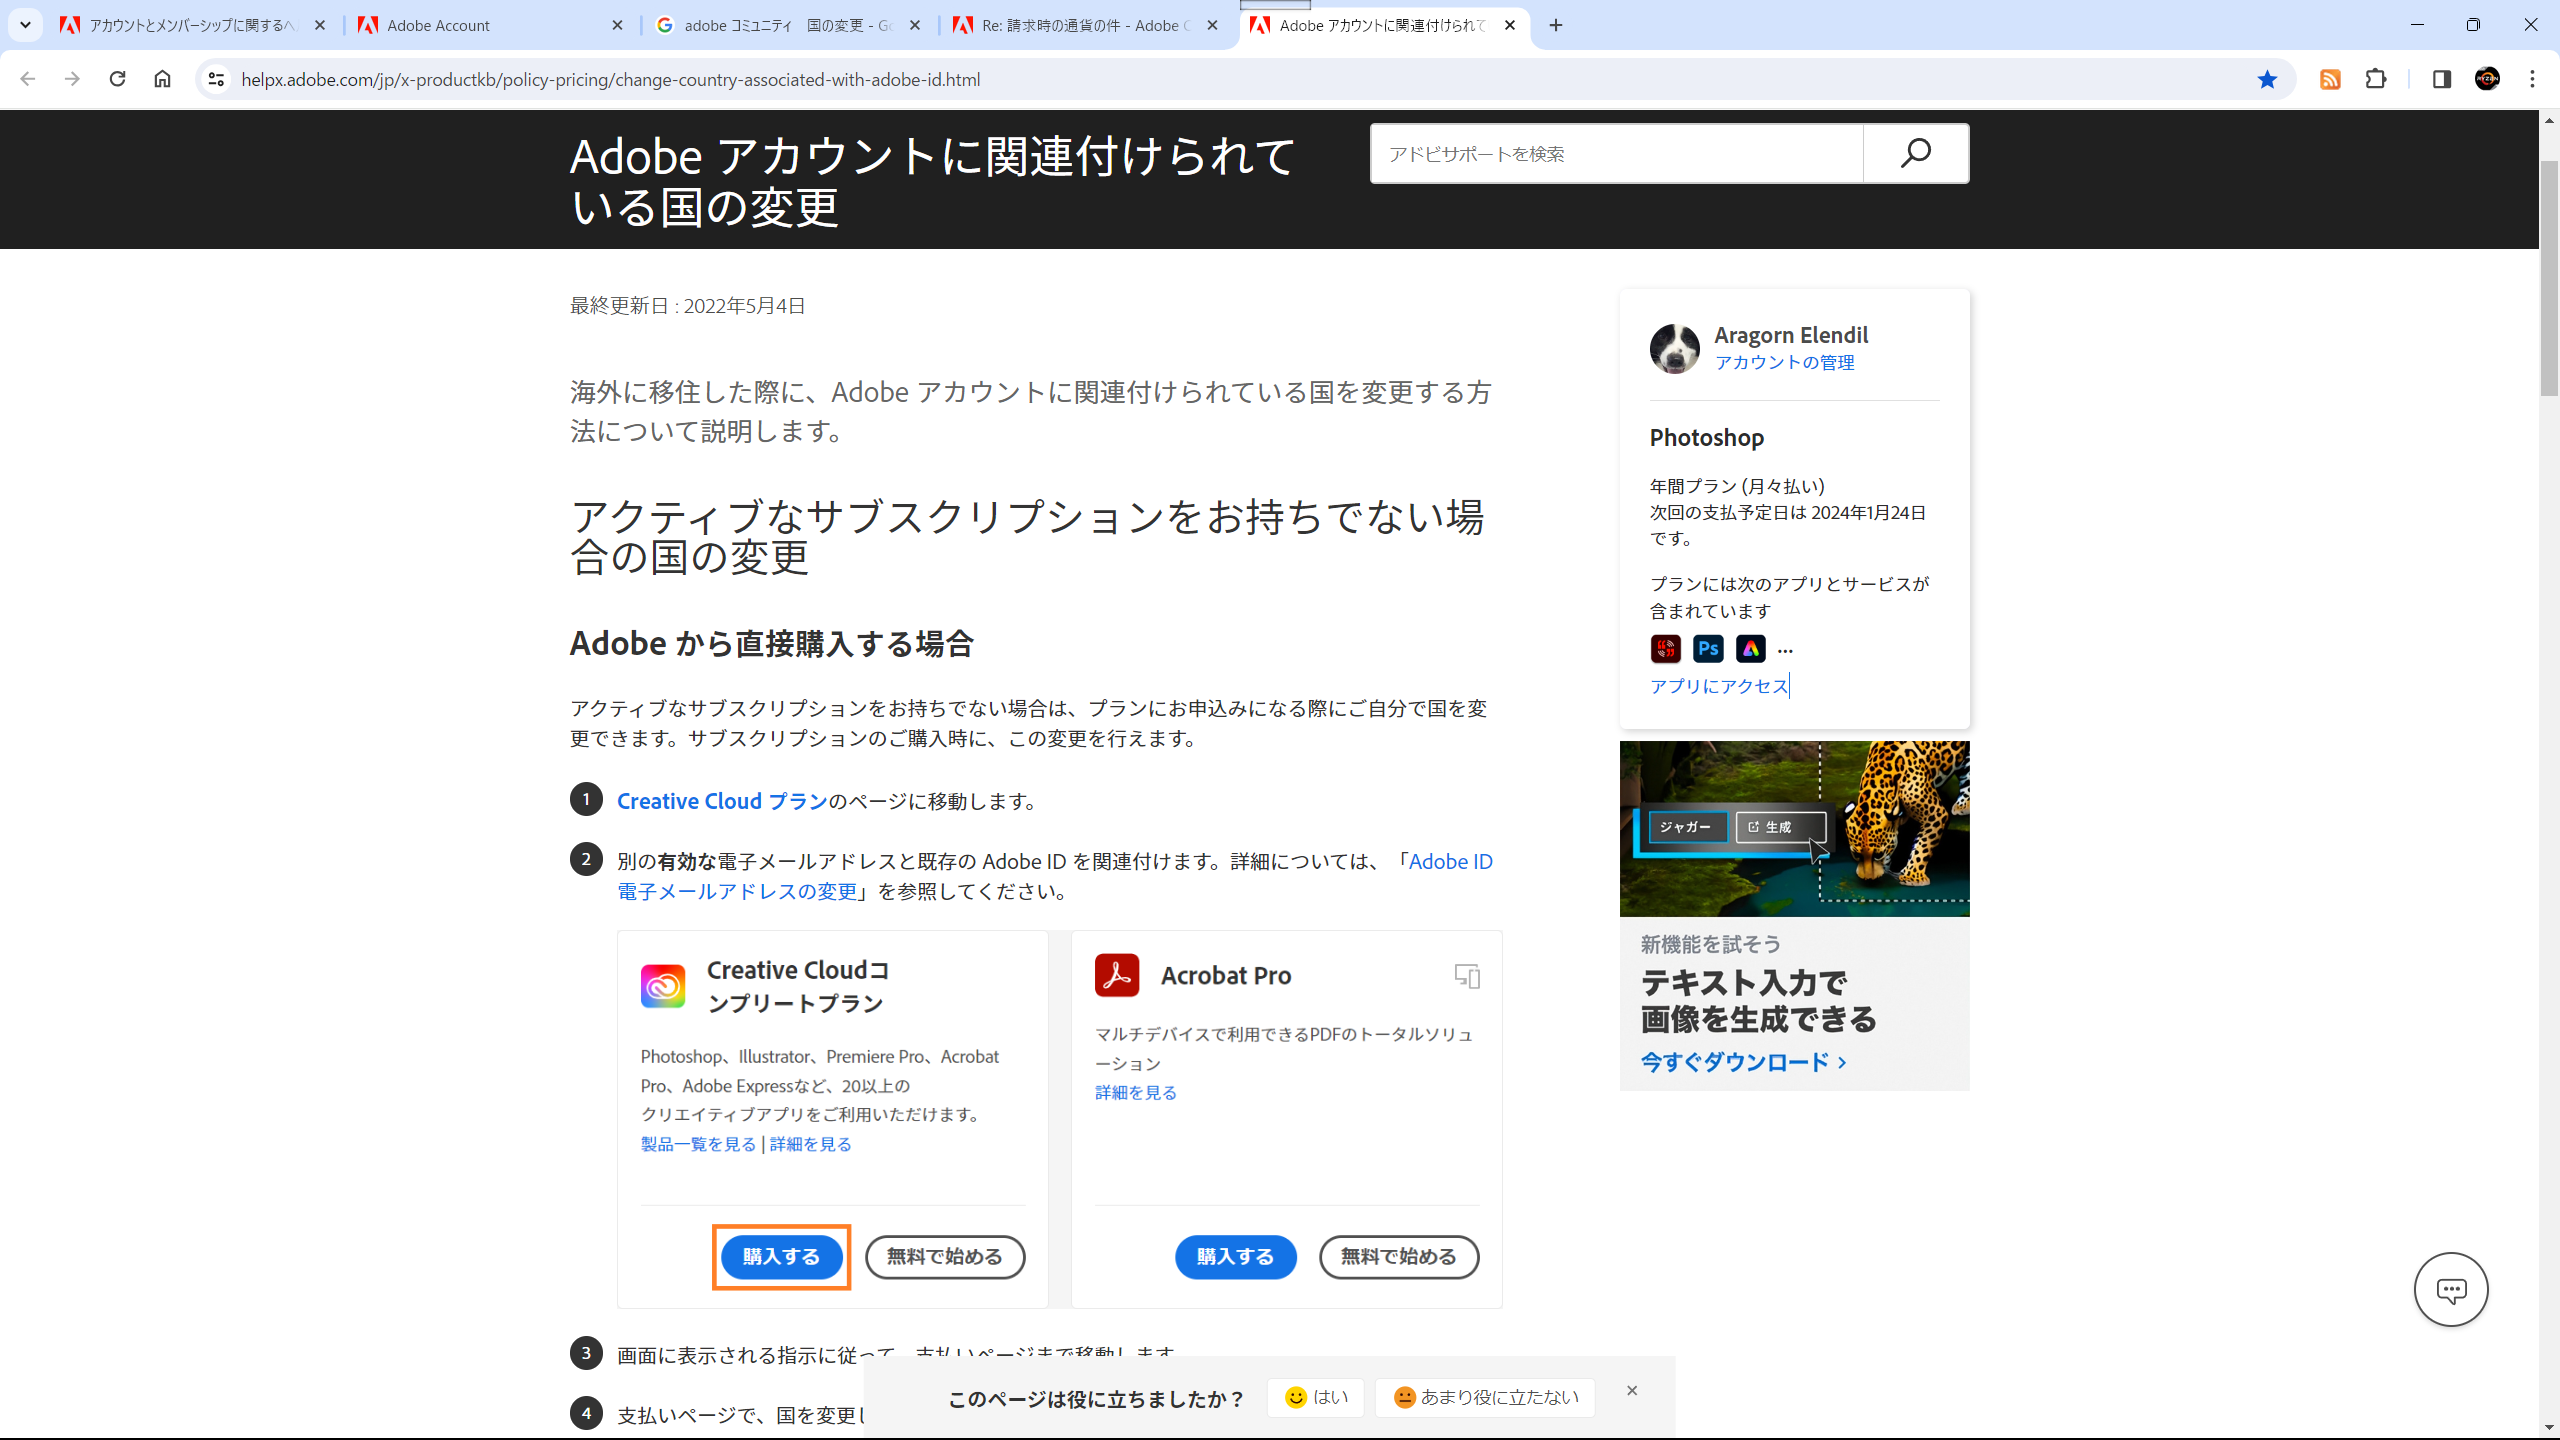The height and width of the screenshot is (1440, 2560).
Task: Open 製品一覧を見る link
Action: [x=698, y=1144]
